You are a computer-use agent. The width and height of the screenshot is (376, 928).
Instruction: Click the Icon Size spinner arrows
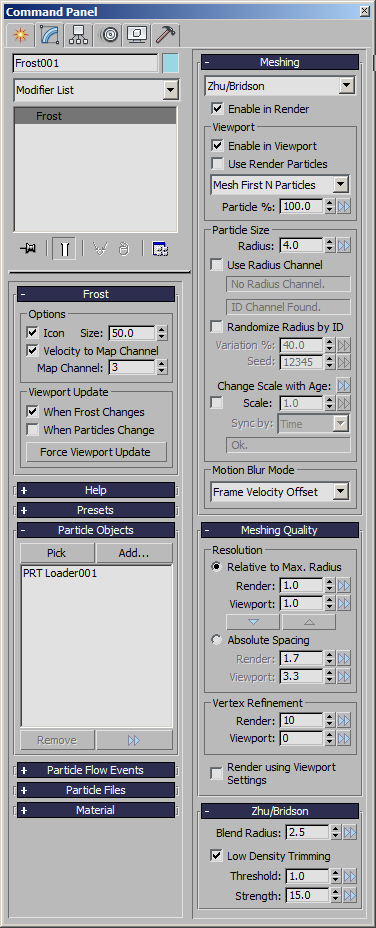tap(162, 333)
